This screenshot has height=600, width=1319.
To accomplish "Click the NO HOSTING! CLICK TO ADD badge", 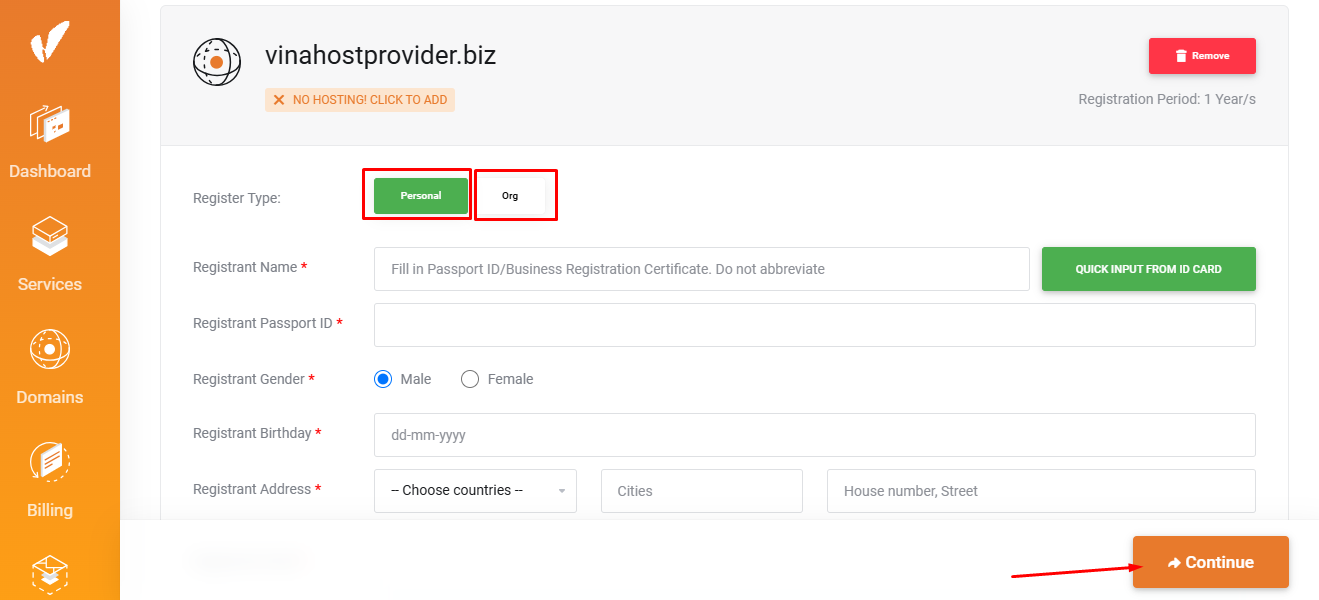I will (360, 100).
